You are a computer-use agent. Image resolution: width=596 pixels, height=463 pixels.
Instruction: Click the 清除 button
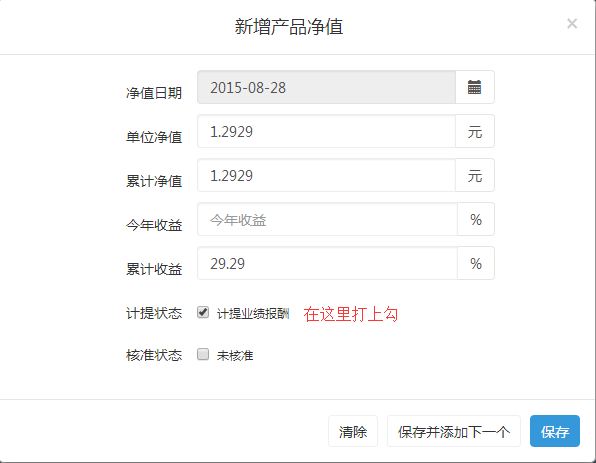pyautogui.click(x=353, y=431)
